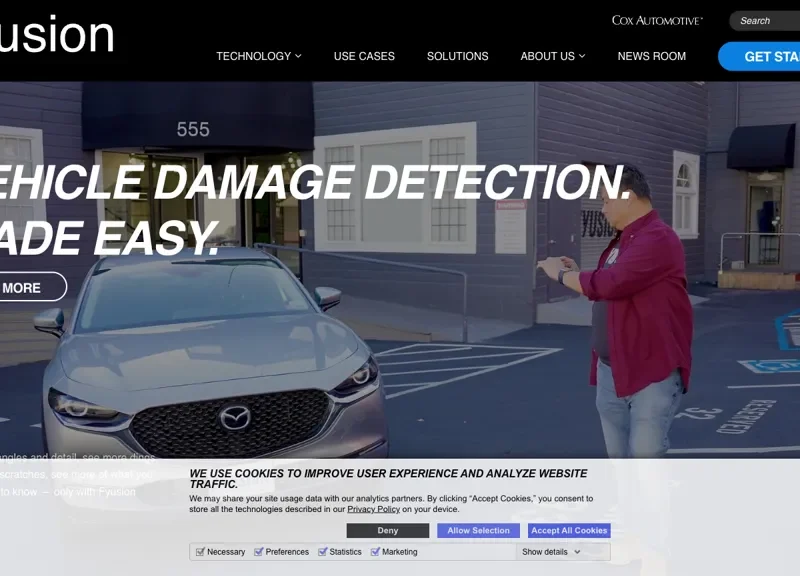
Task: Open the Privacy Policy link
Action: [373, 509]
